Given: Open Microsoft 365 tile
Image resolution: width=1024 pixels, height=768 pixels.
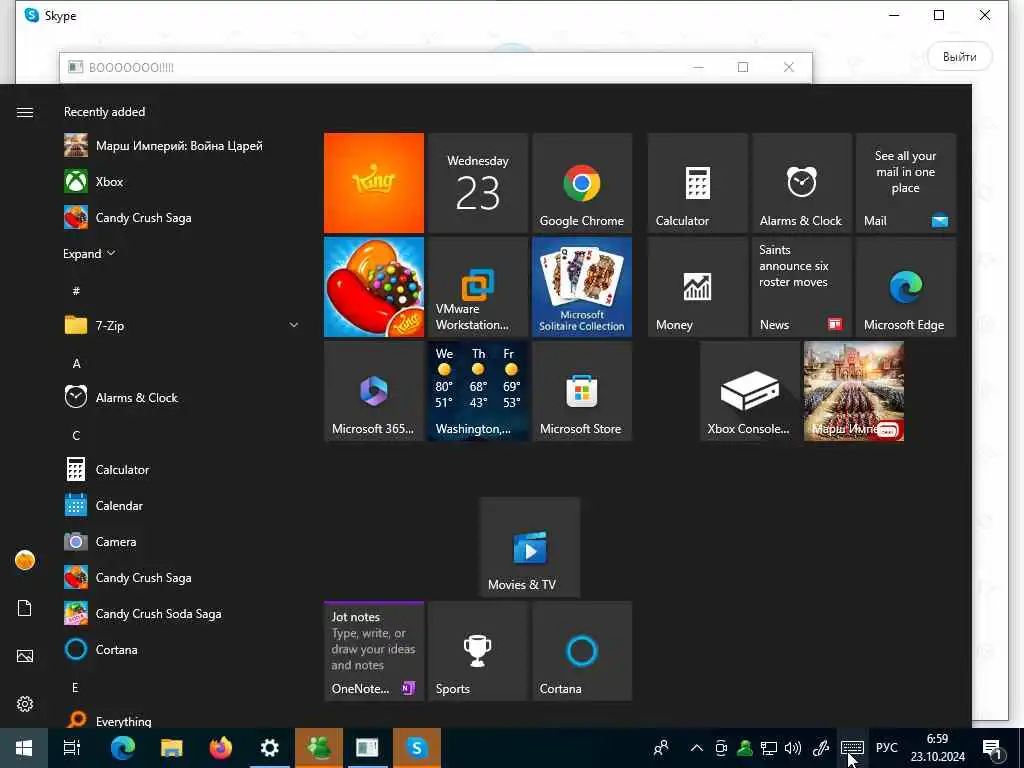Looking at the screenshot, I should [x=374, y=391].
